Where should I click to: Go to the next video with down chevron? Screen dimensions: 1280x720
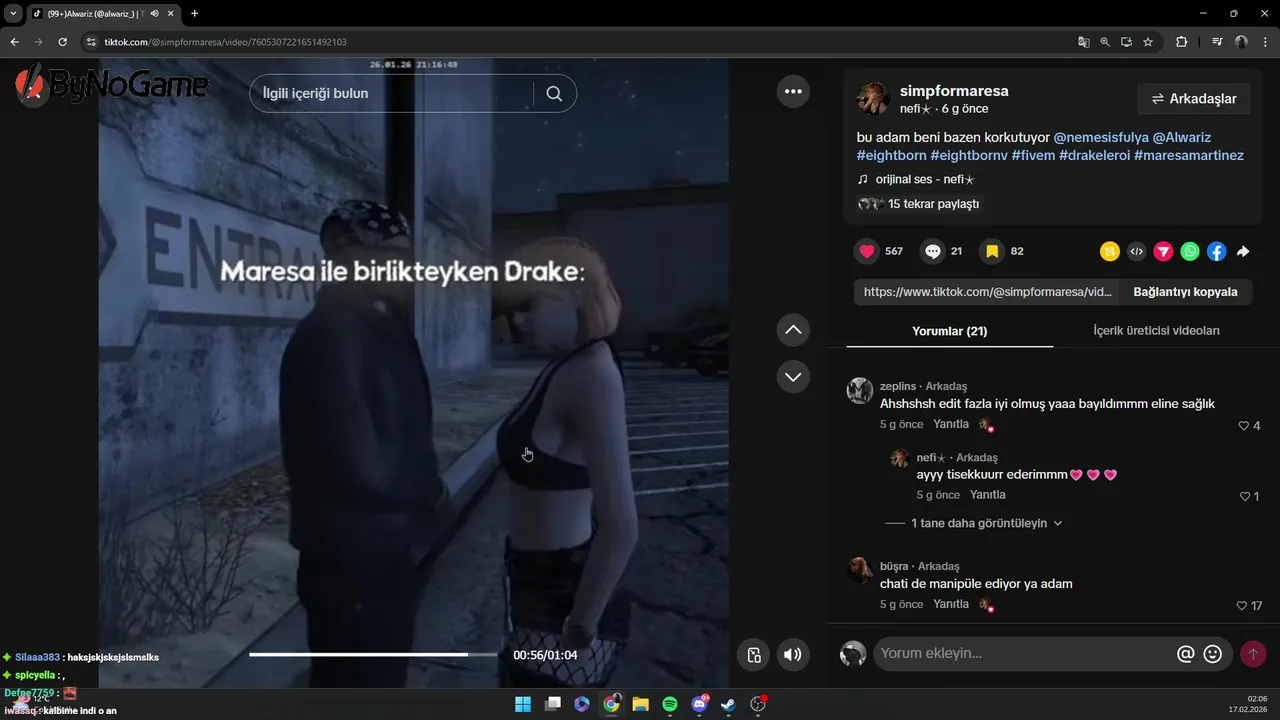793,377
